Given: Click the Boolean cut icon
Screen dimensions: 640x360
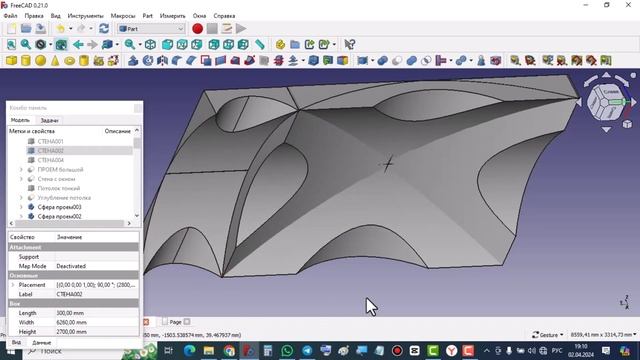Looking at the screenshot, I should click(x=397, y=61).
